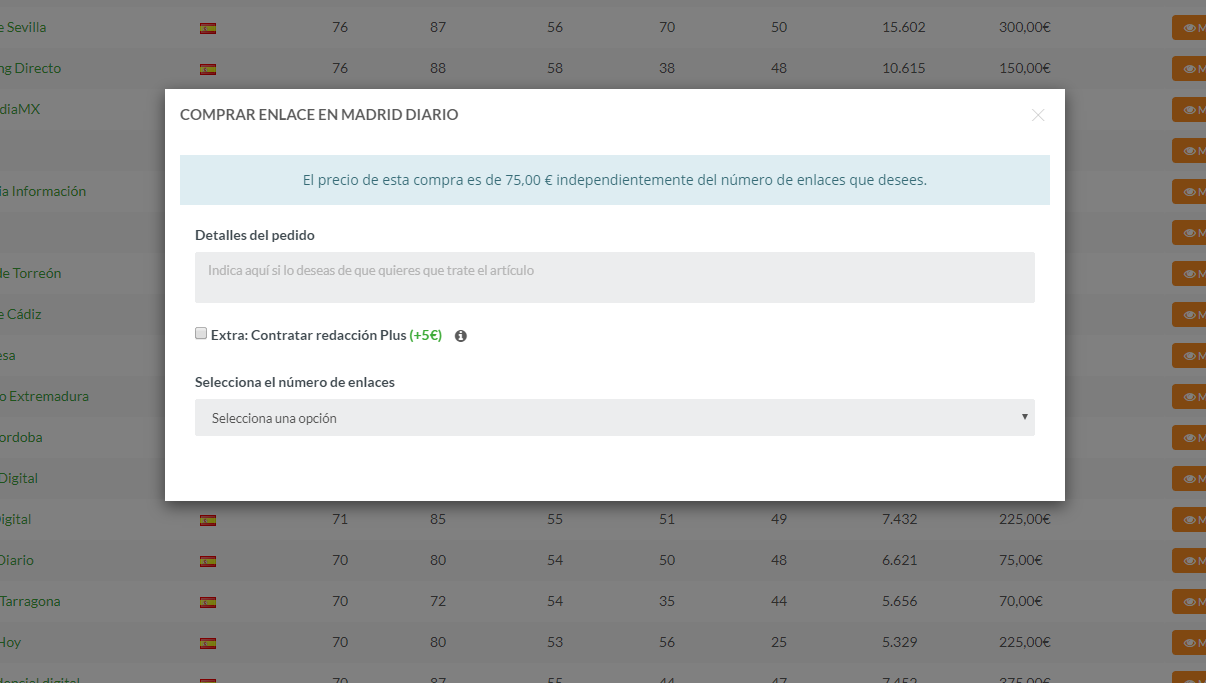
Task: Enable the Contratar redacción Plus checkbox
Action: (201, 334)
